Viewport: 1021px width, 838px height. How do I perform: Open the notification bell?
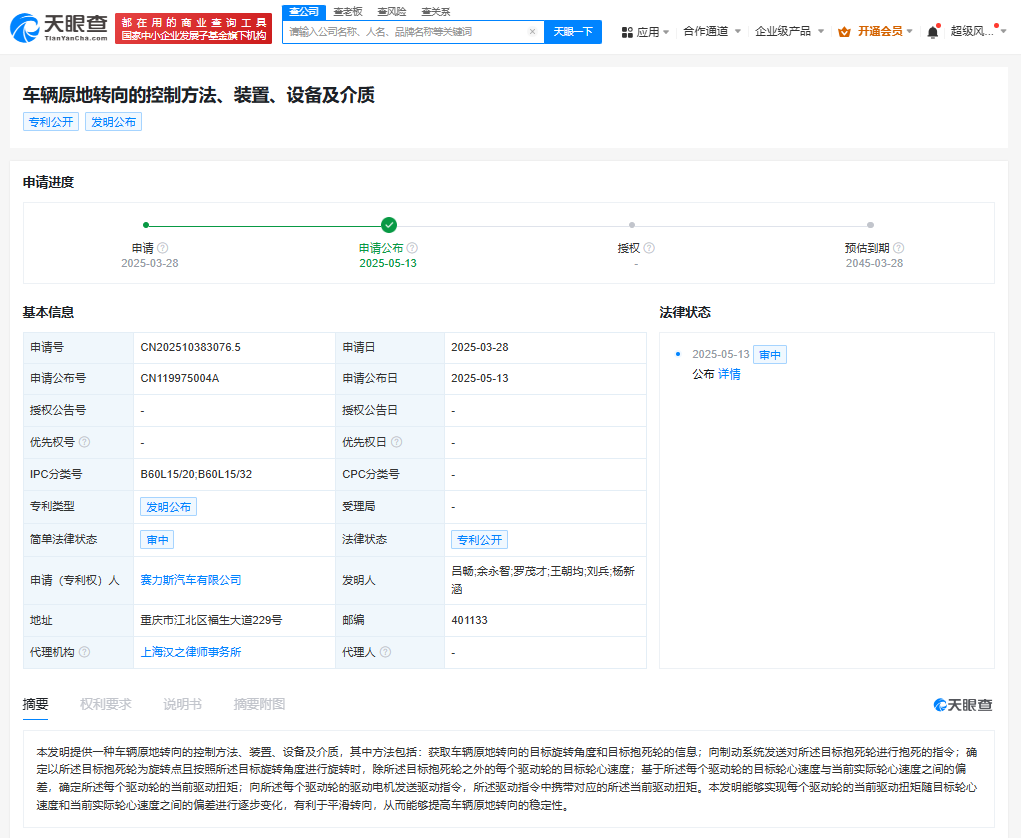pos(932,32)
